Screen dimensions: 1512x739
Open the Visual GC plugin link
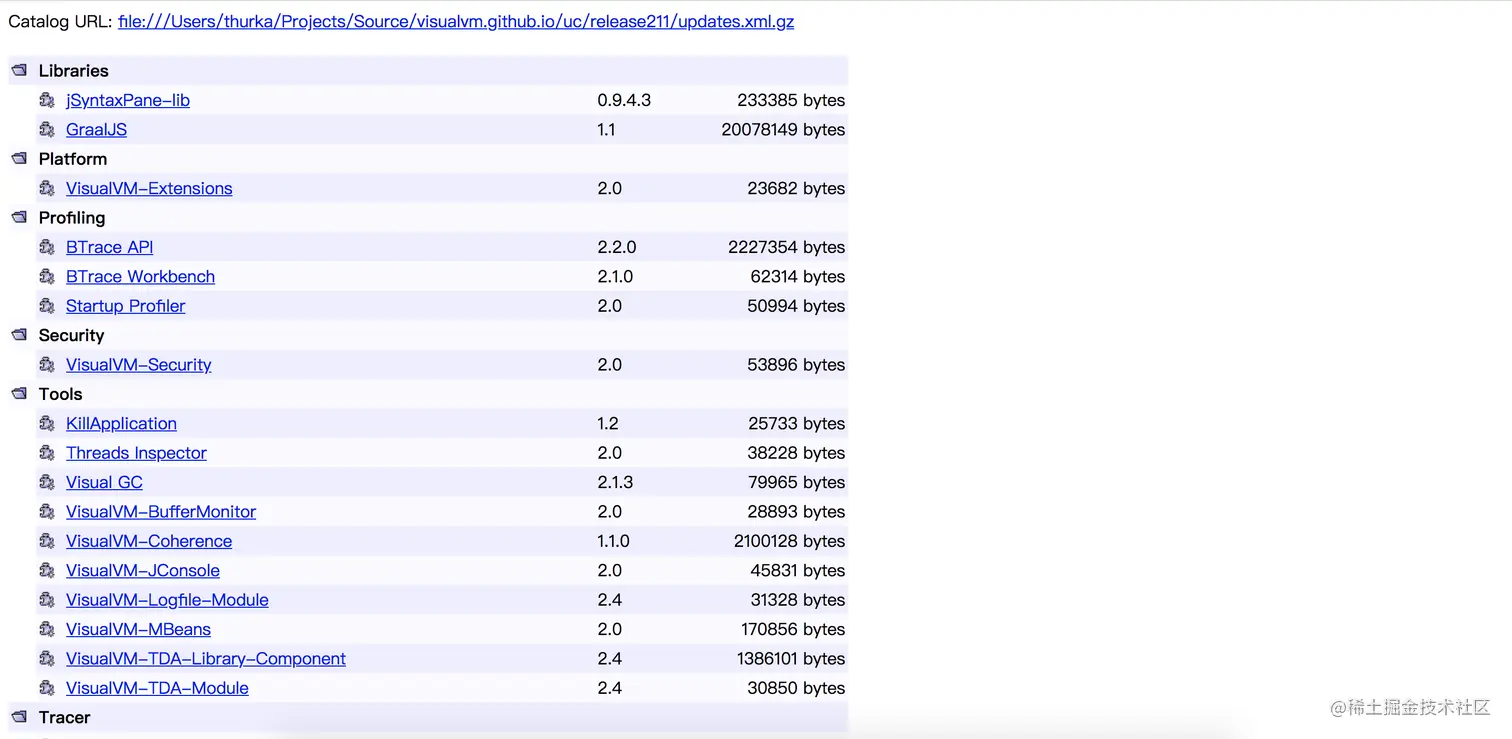click(104, 482)
